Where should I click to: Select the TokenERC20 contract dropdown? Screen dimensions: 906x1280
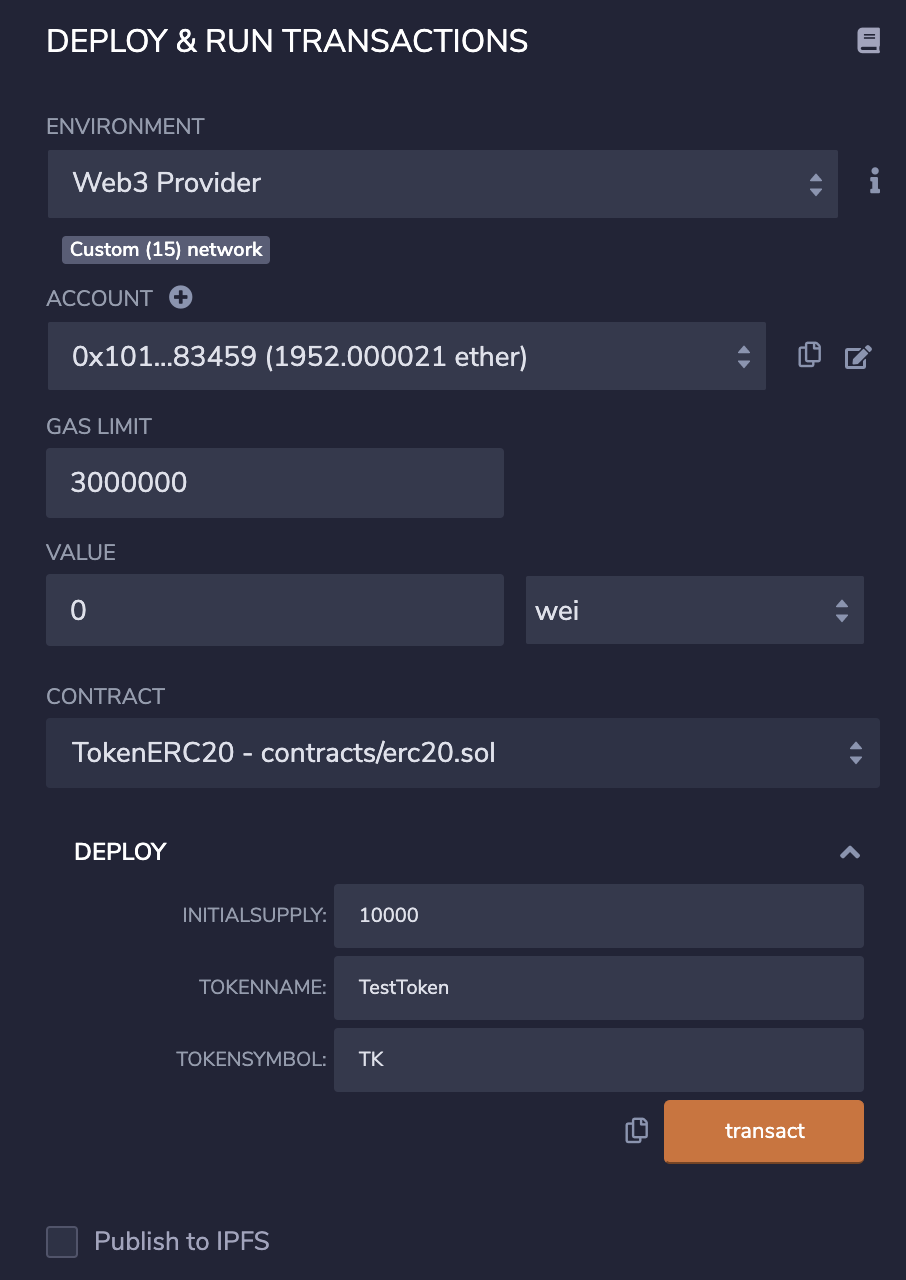462,752
